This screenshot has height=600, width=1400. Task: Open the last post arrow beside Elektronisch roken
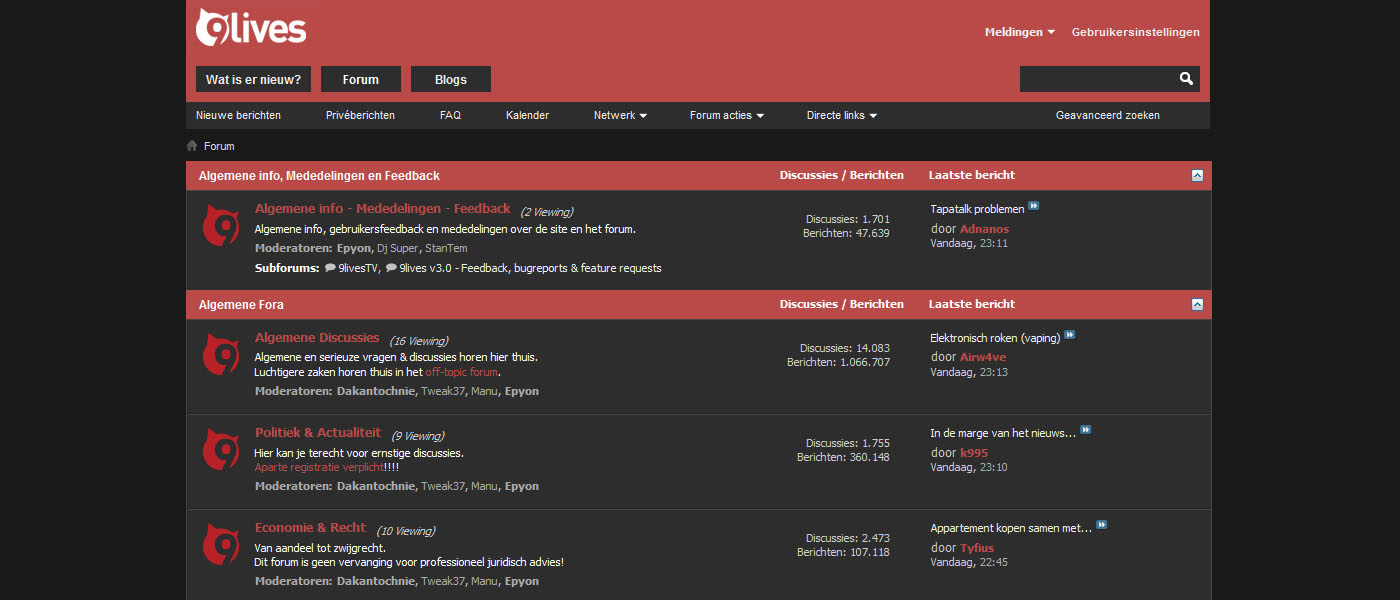[1070, 335]
